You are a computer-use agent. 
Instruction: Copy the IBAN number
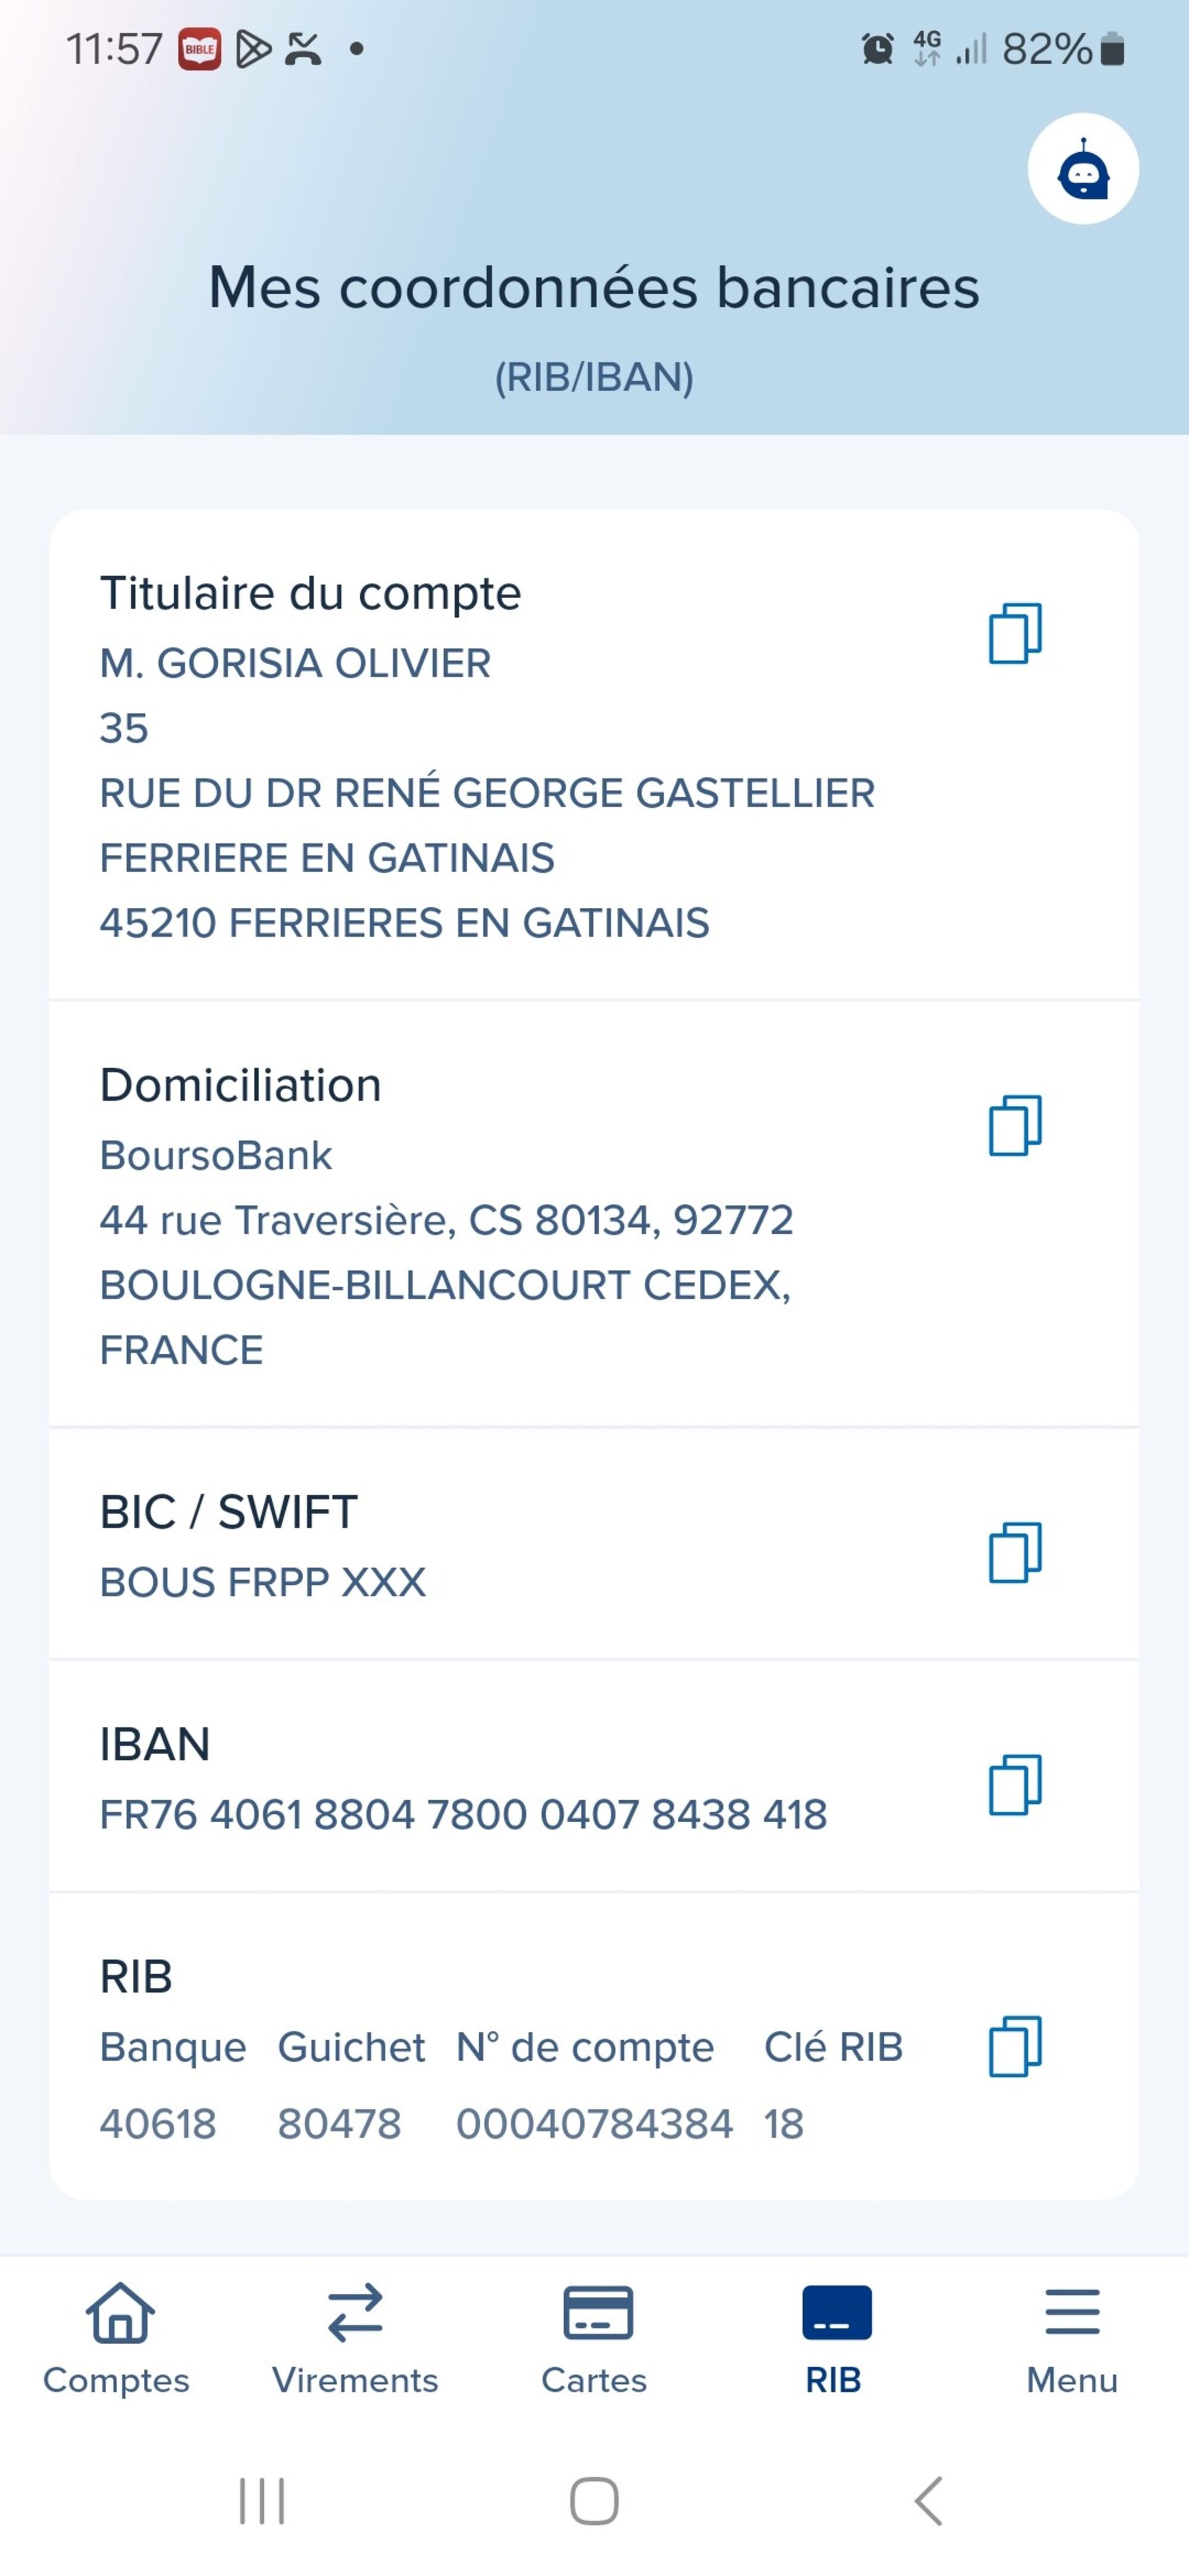tap(1015, 1784)
